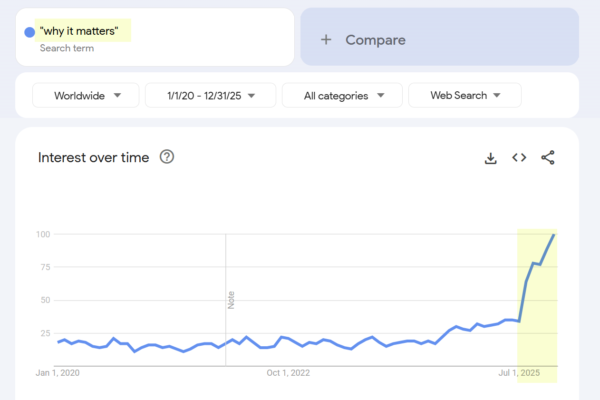
Task: Open the 1/1/20 - 12/31/25 date range dropdown
Action: pos(209,96)
